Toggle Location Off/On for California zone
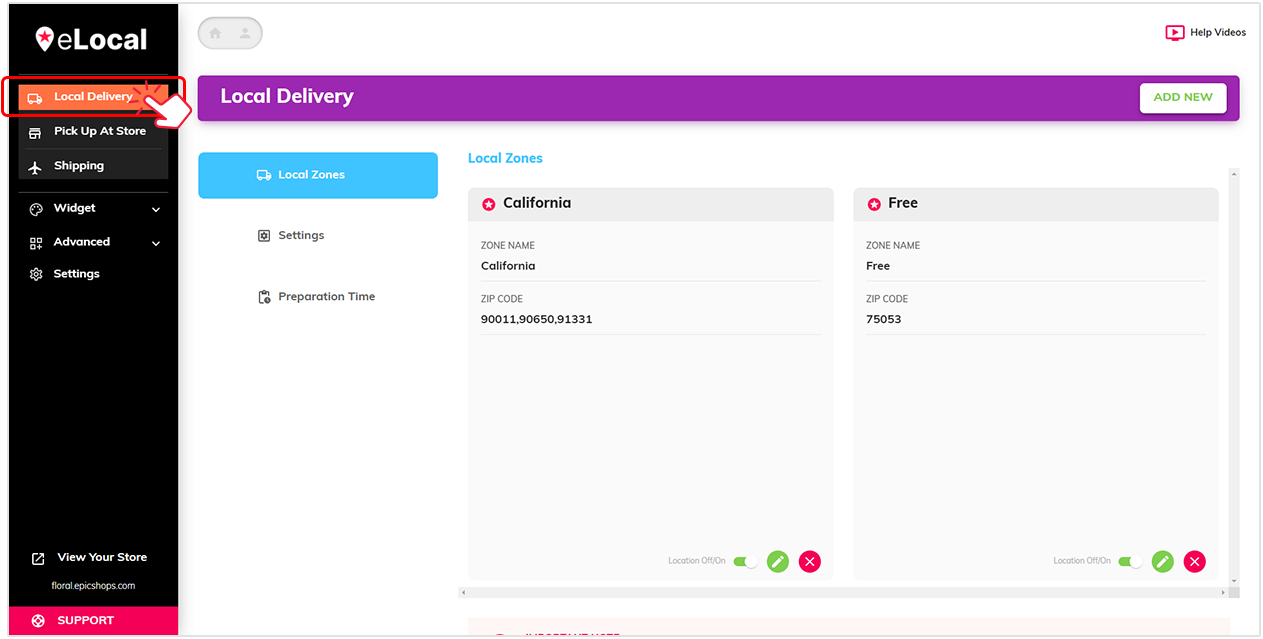The height and width of the screenshot is (639, 1263). tap(745, 561)
